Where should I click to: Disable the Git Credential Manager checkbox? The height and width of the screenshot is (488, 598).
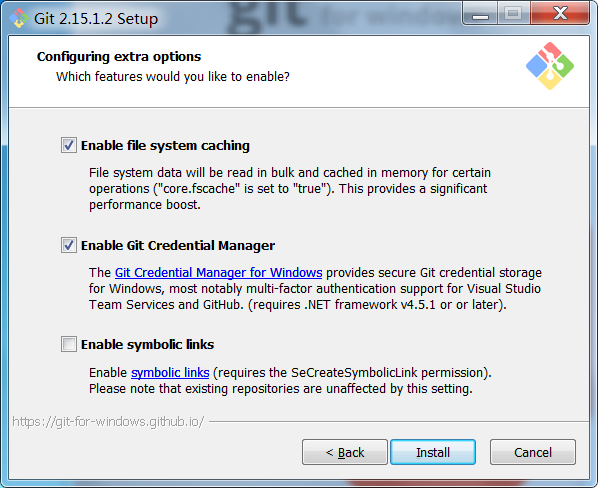pos(69,245)
